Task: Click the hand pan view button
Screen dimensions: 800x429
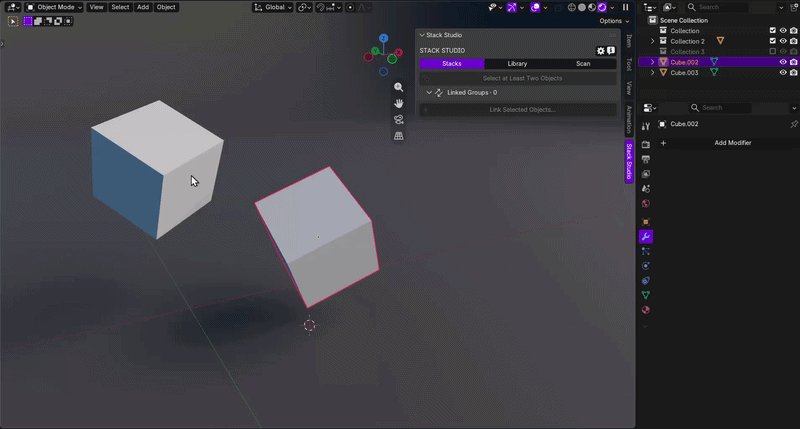Action: pos(398,104)
